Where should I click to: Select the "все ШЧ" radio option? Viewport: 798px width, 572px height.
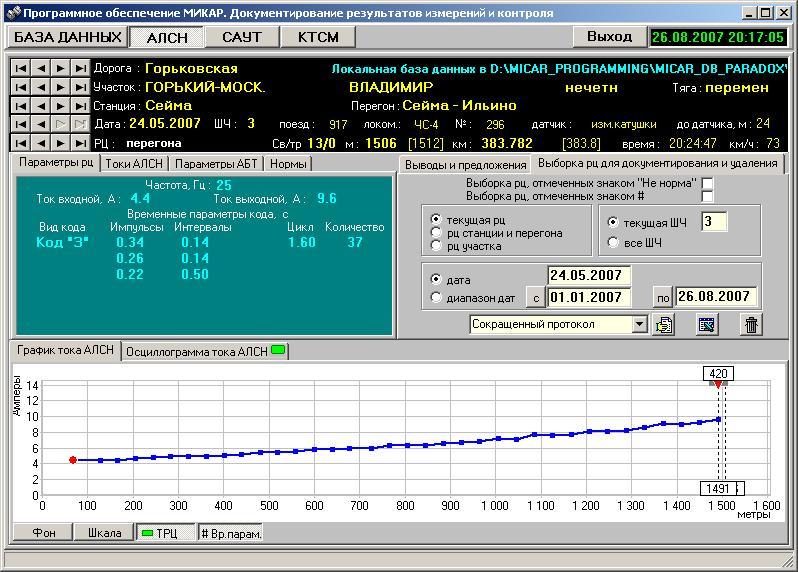(613, 242)
